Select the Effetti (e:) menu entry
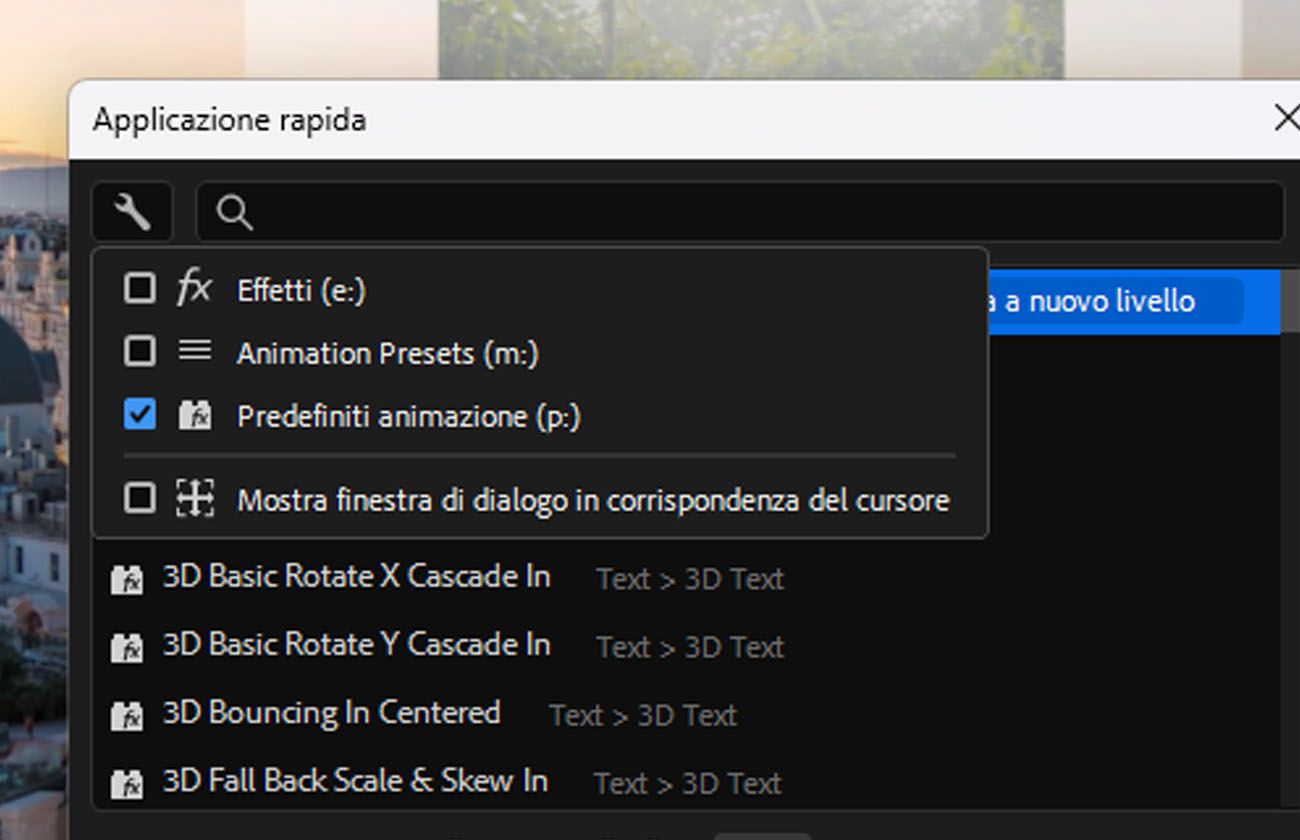 pyautogui.click(x=301, y=290)
